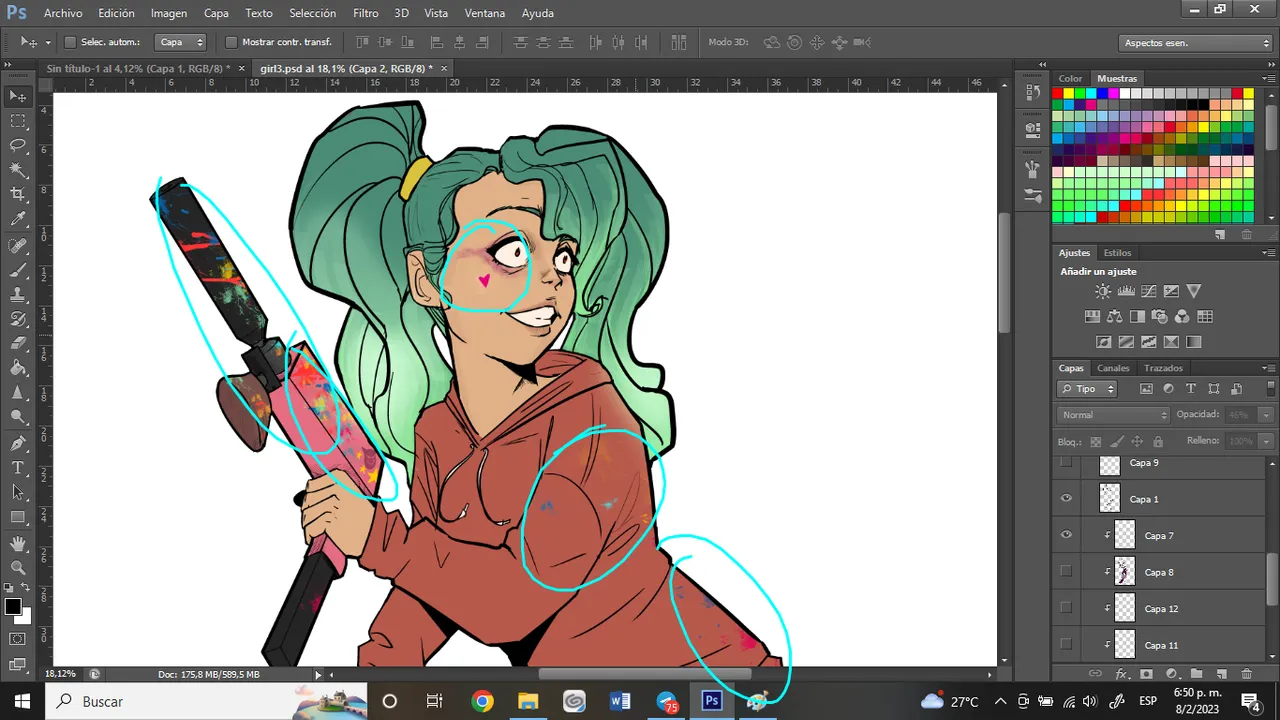Select the Pen tool

point(18,443)
